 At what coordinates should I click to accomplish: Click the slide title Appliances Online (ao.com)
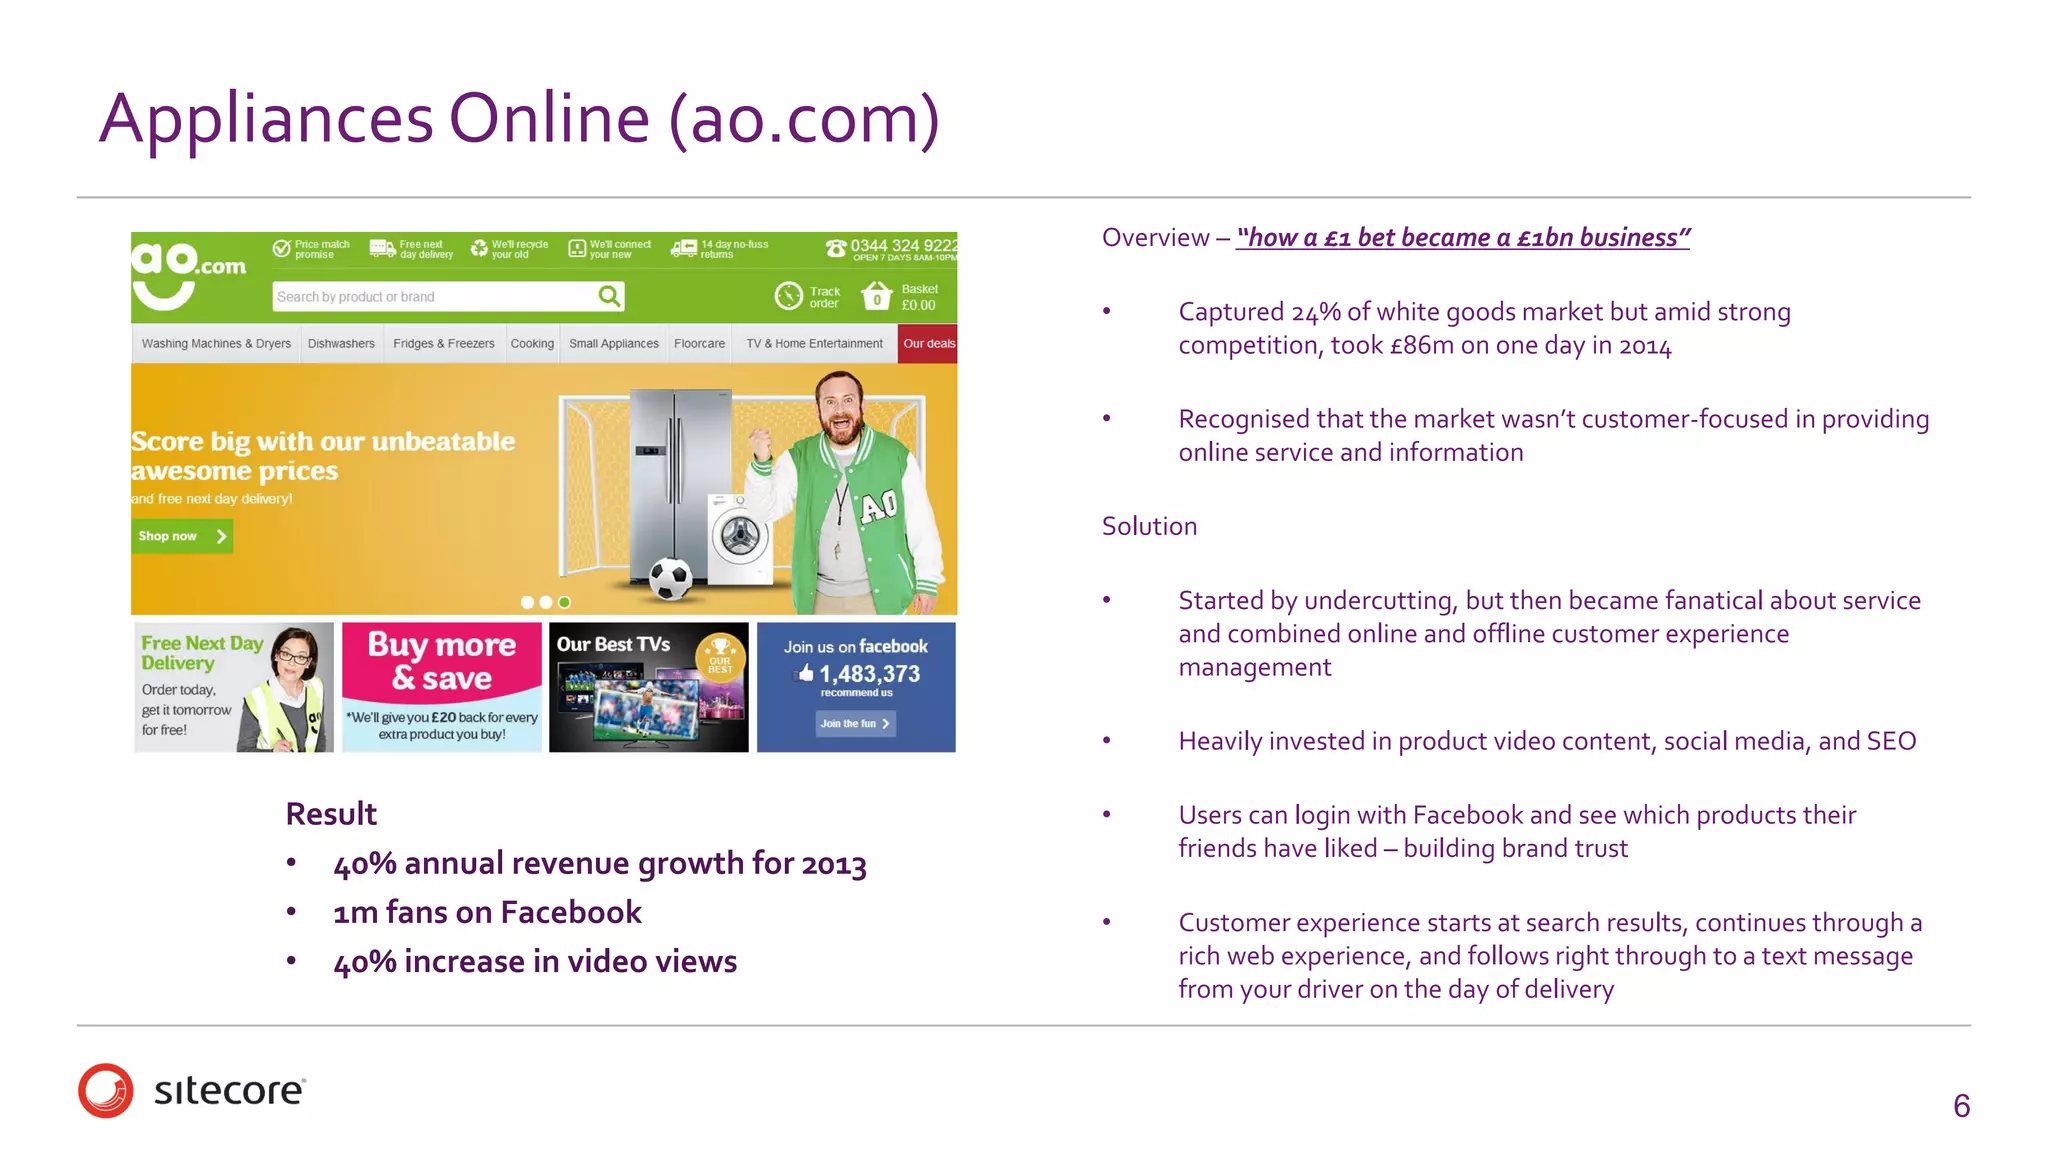tap(519, 118)
